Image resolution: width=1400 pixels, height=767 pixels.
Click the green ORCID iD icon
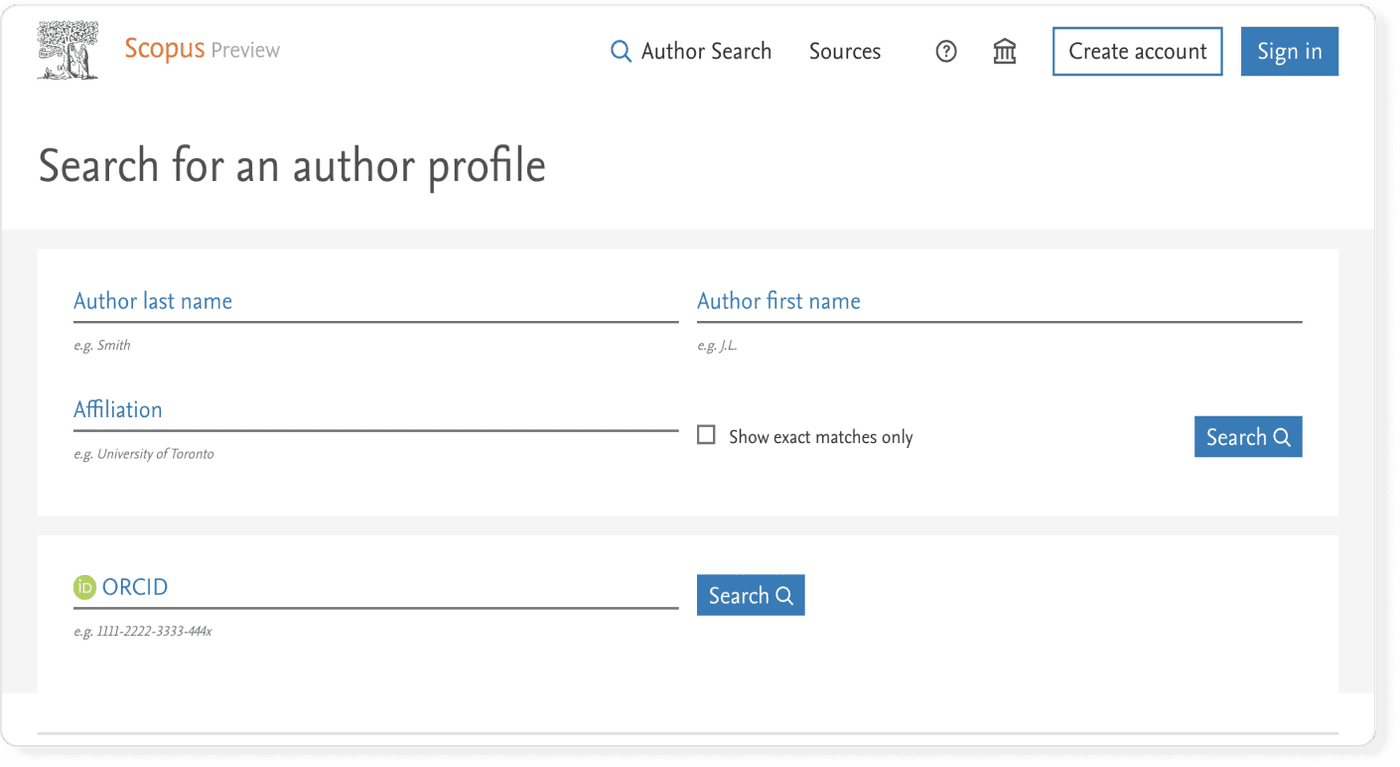(x=84, y=587)
